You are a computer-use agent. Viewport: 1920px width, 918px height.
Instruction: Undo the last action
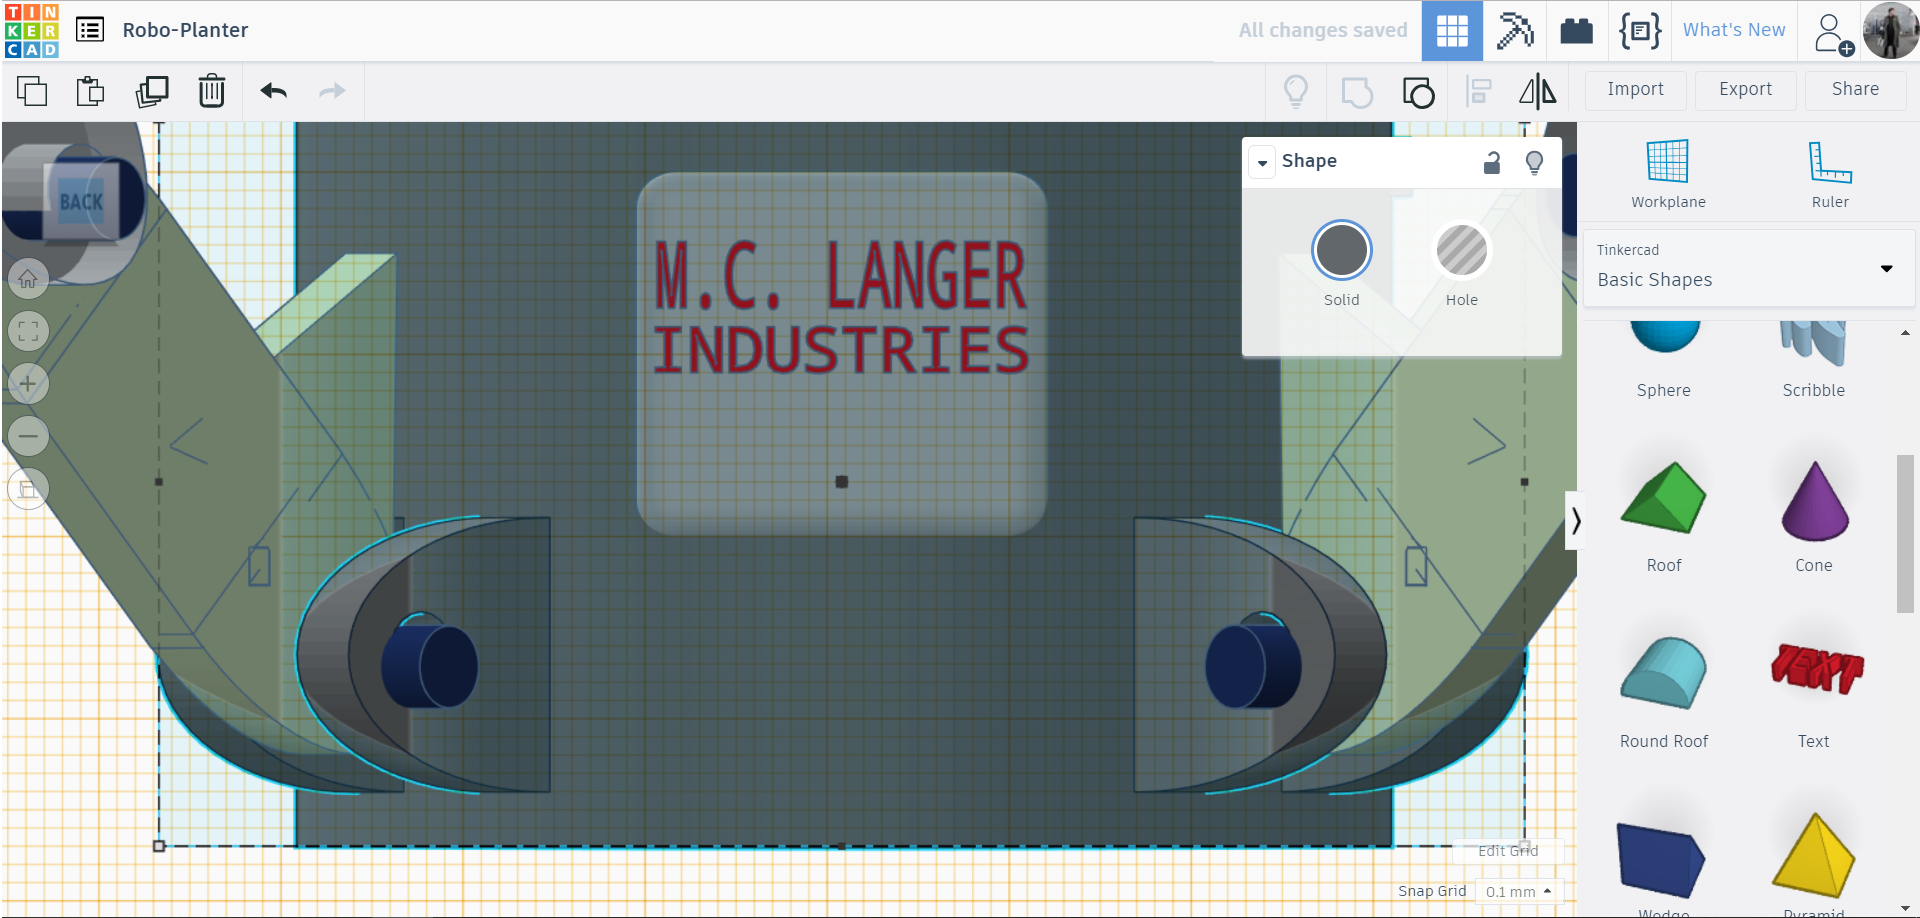click(x=274, y=91)
